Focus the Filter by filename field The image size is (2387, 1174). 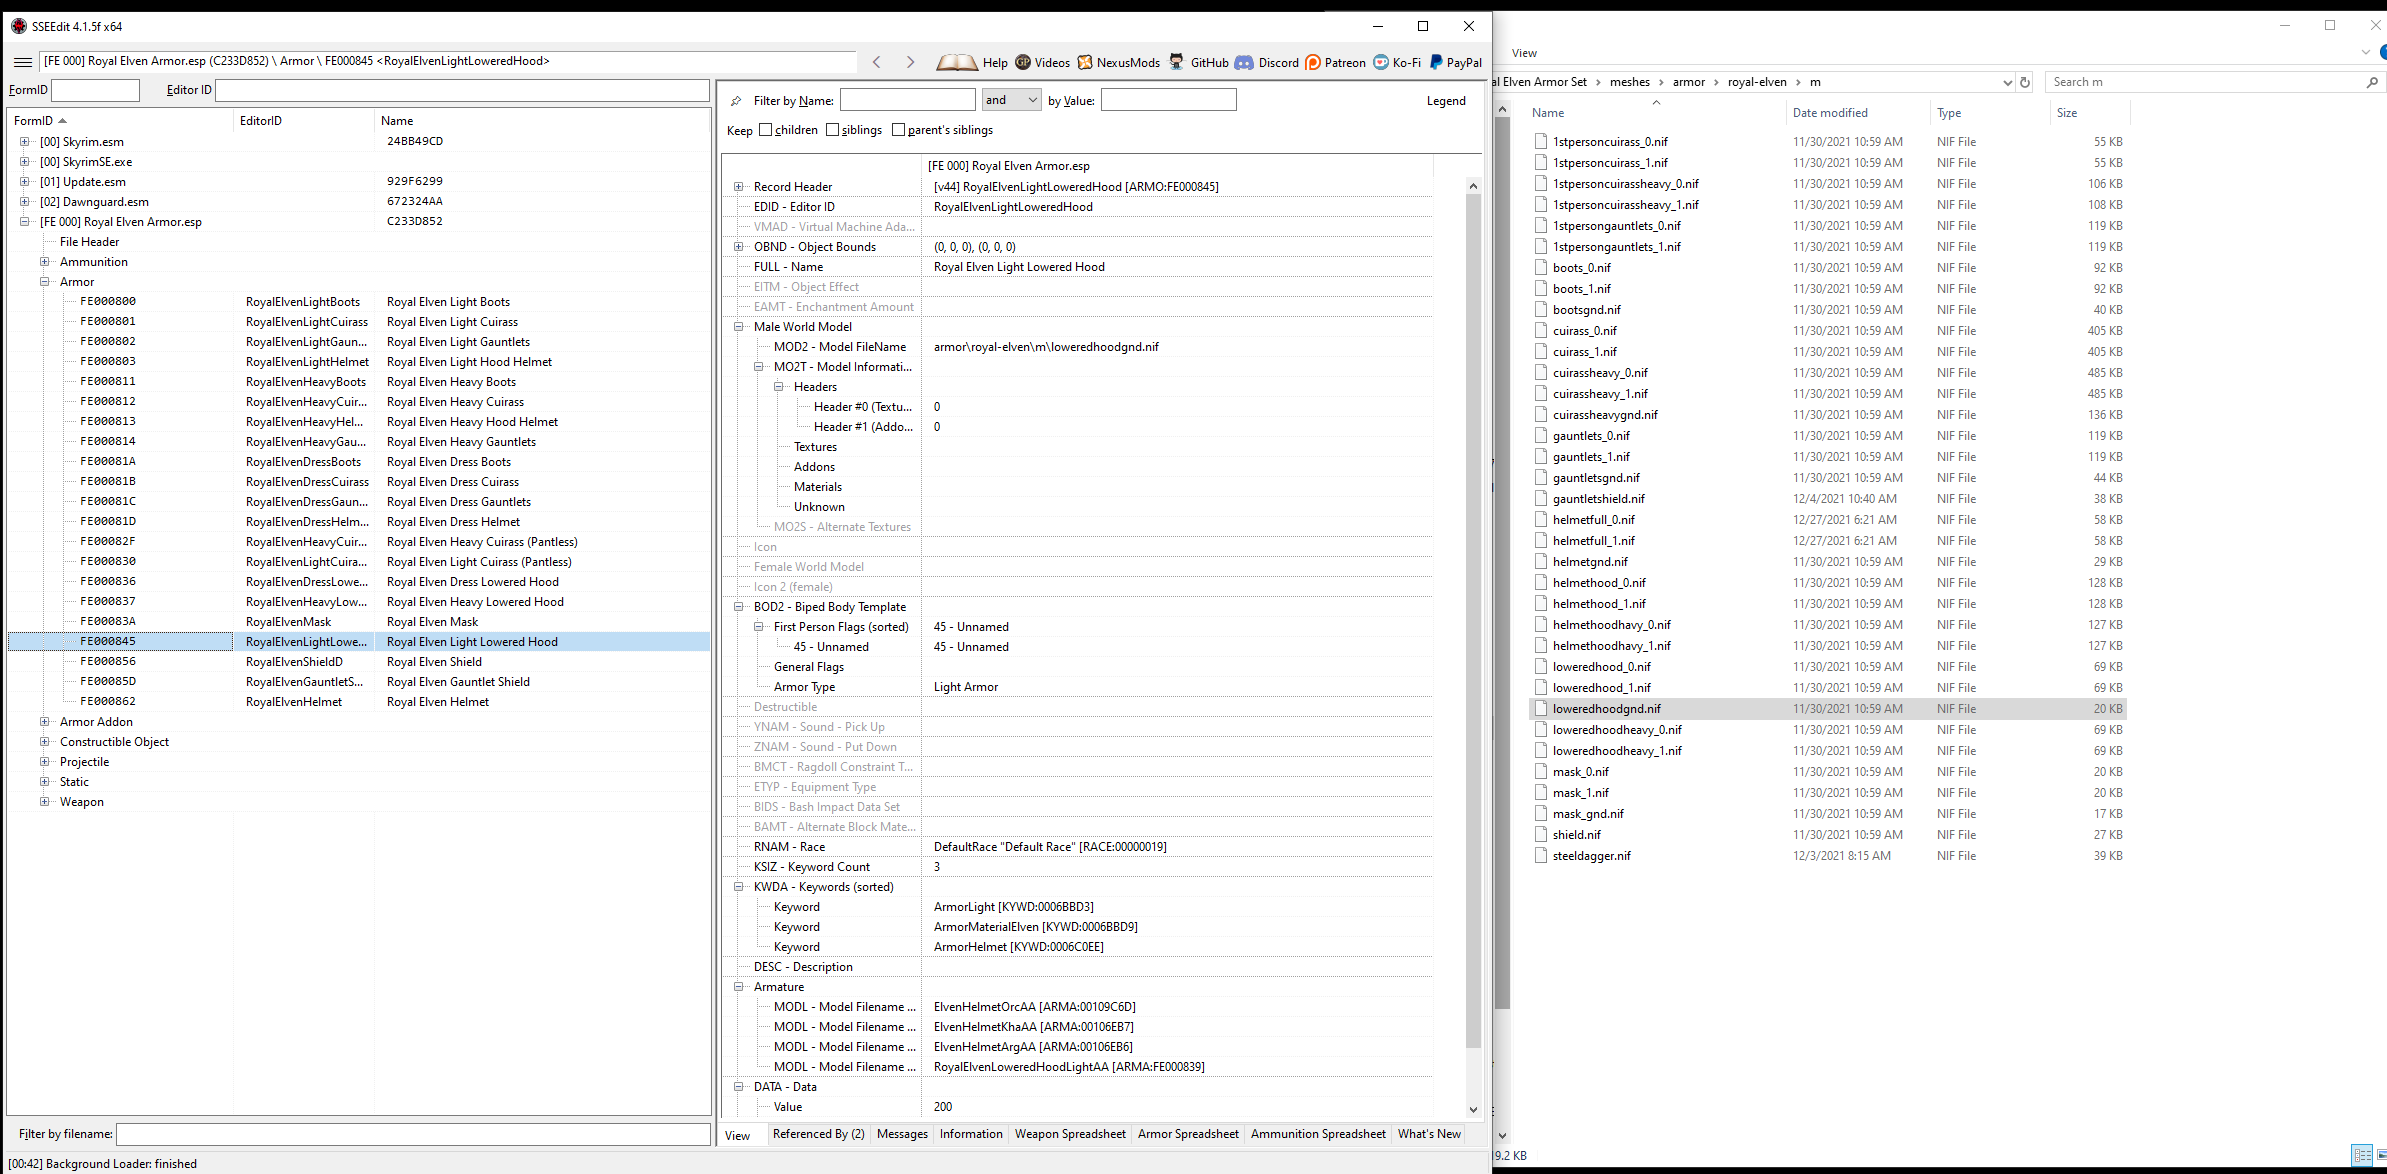[x=413, y=1134]
